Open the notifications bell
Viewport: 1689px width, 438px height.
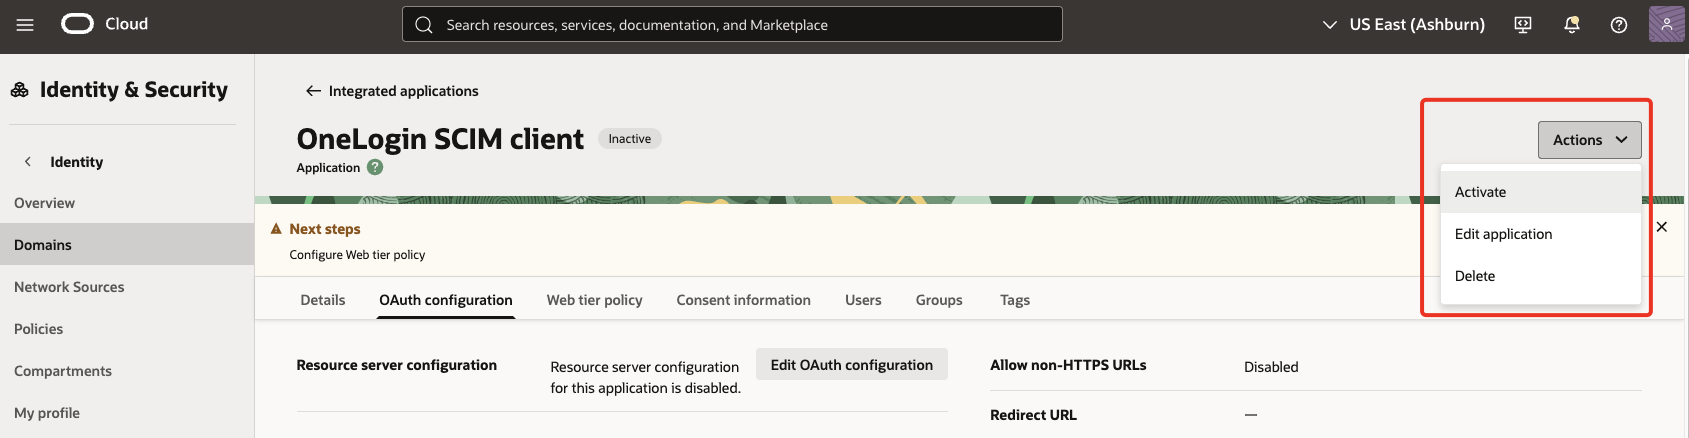tap(1571, 25)
